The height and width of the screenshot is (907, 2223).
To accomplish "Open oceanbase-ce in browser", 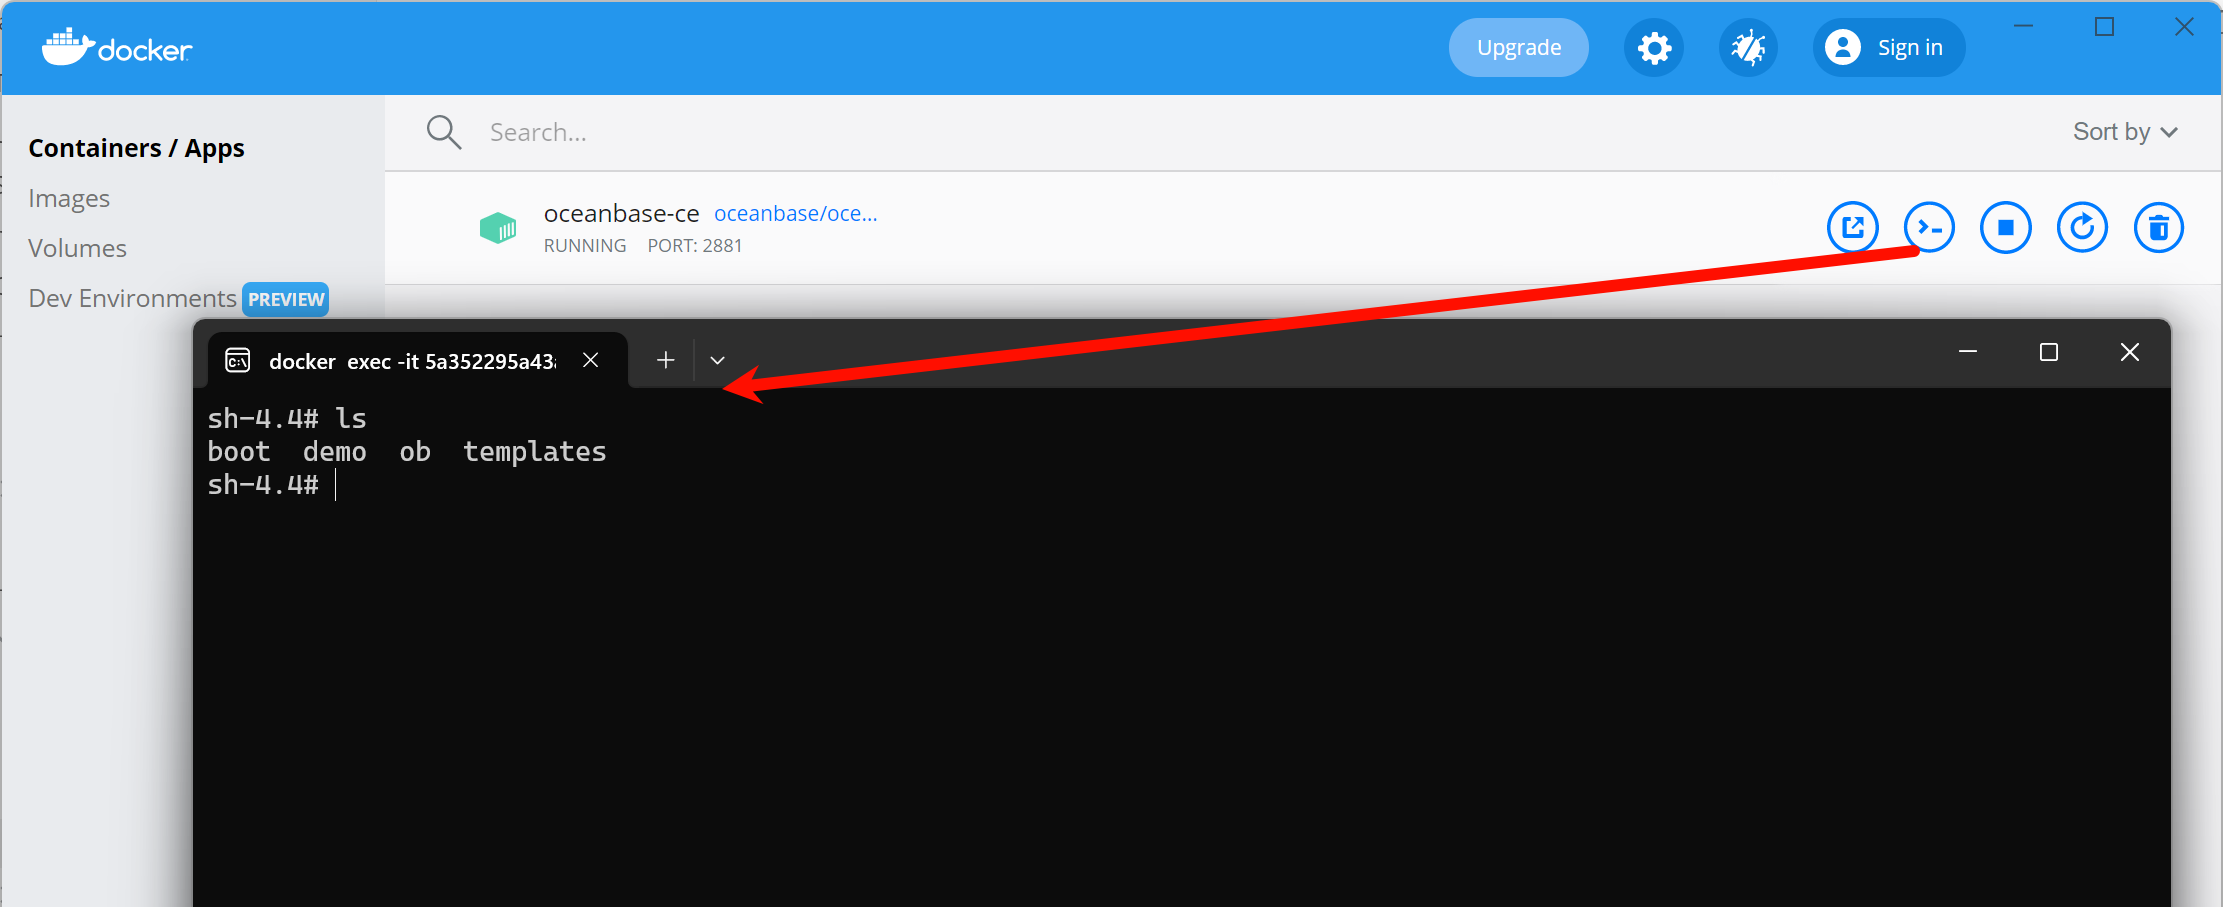I will click(1853, 228).
